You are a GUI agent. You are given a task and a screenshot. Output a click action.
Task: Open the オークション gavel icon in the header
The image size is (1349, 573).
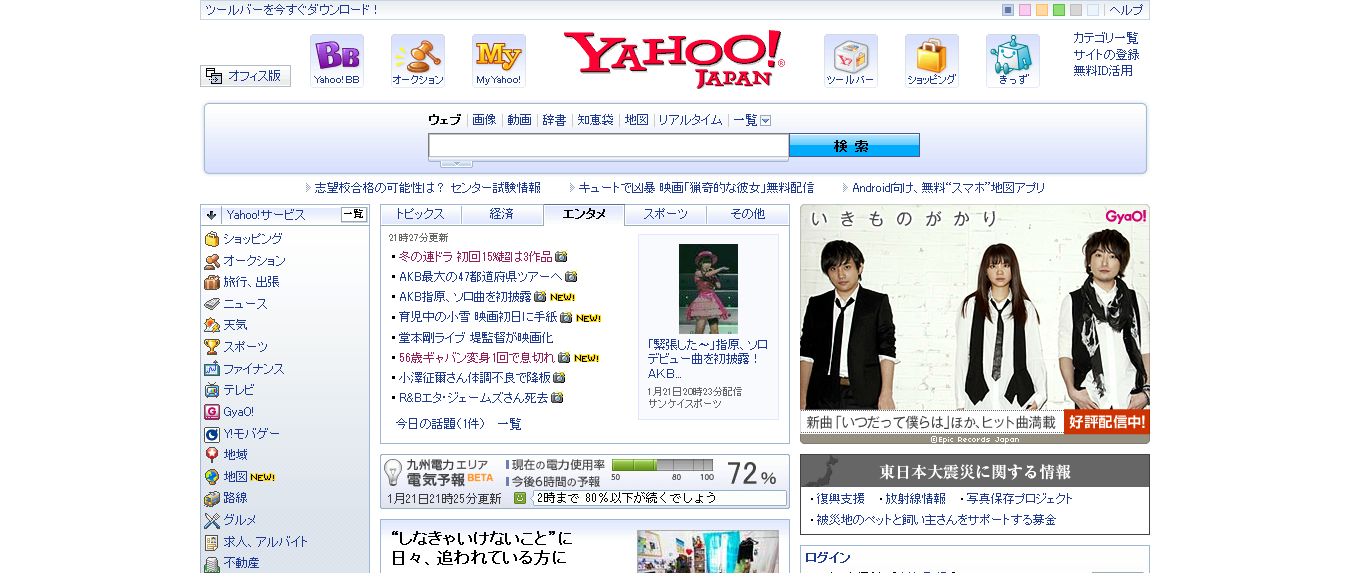pyautogui.click(x=418, y=61)
